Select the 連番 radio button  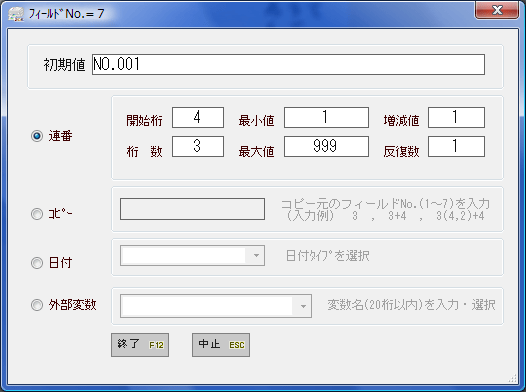37,136
